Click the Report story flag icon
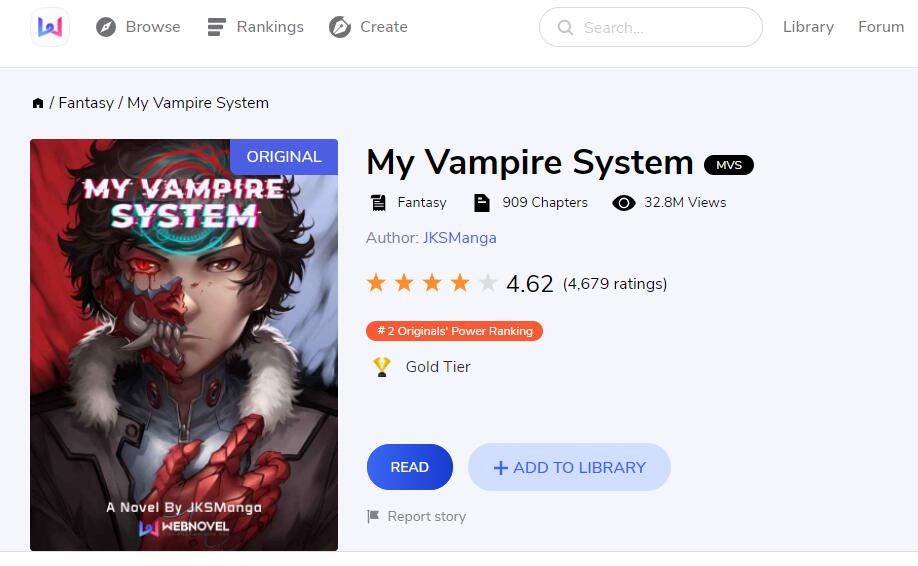 pyautogui.click(x=373, y=516)
